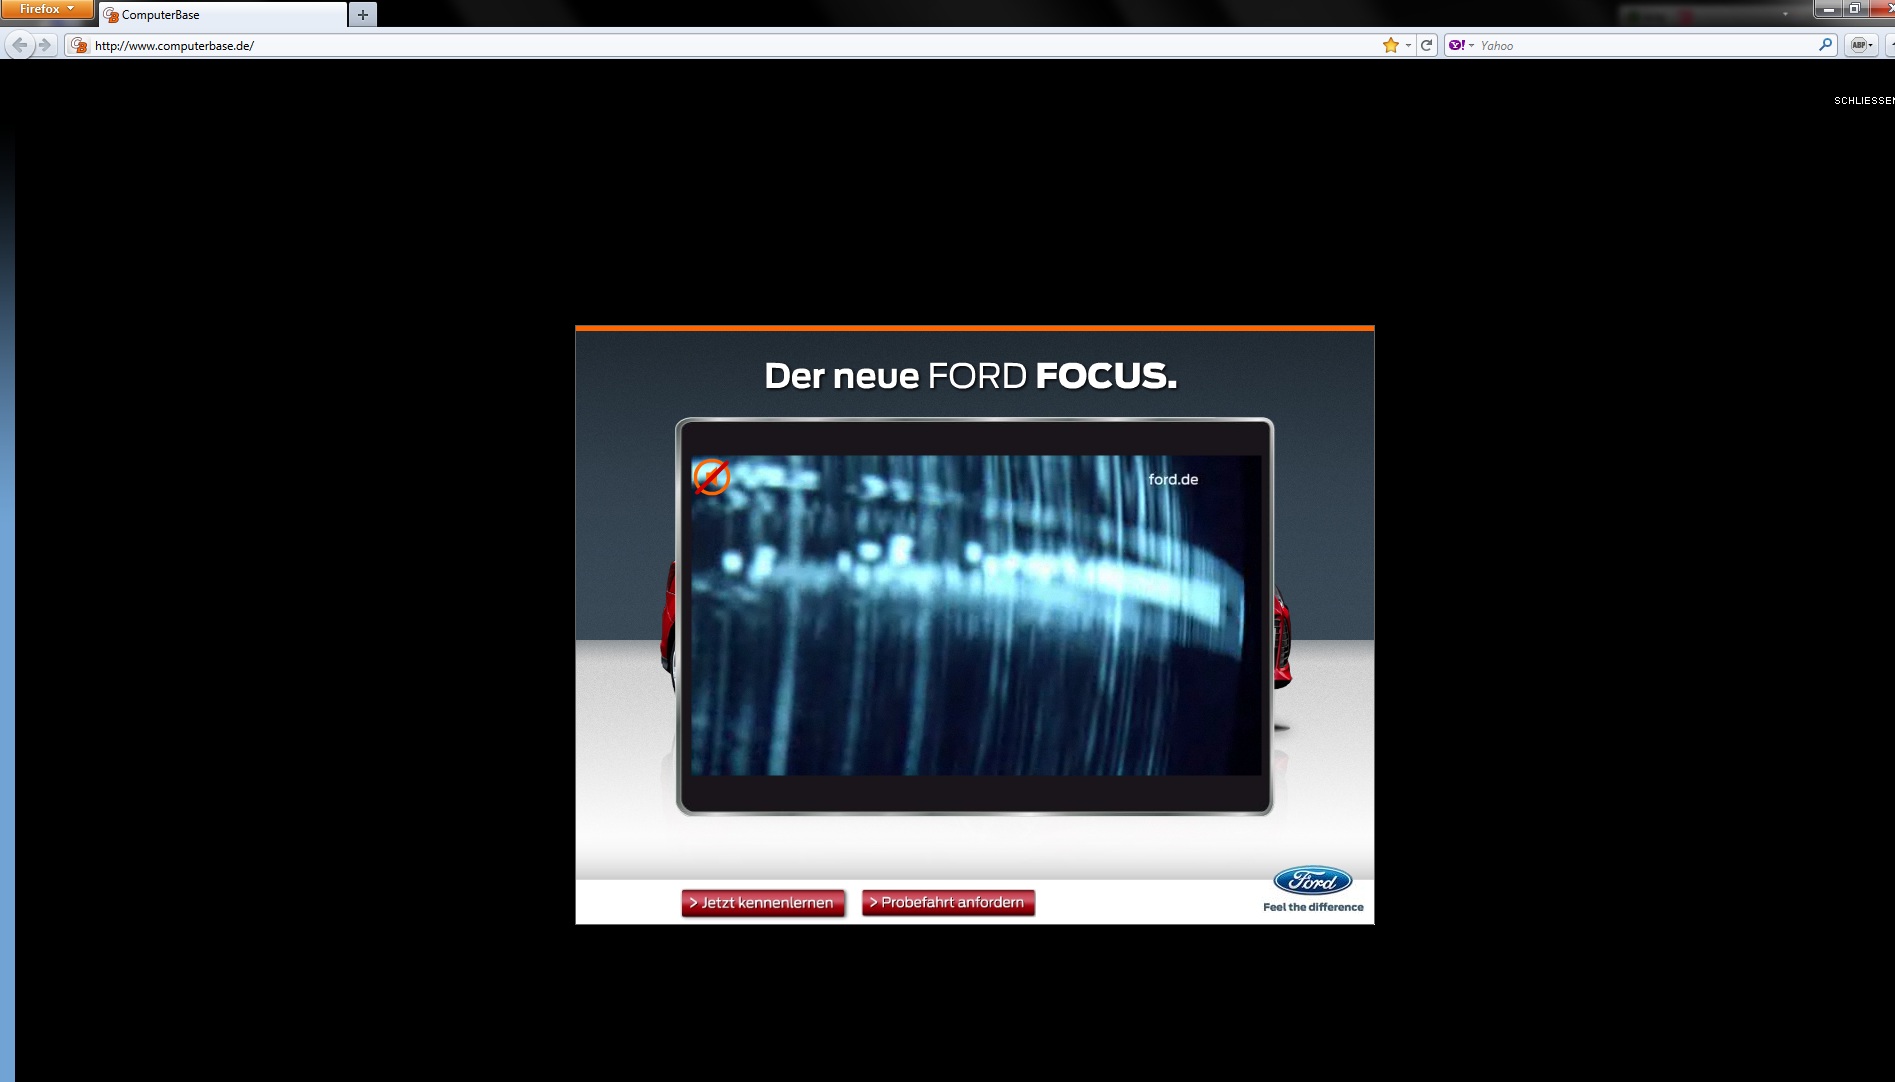Click Probefahrt anfordern button
Image resolution: width=1895 pixels, height=1082 pixels.
948,903
